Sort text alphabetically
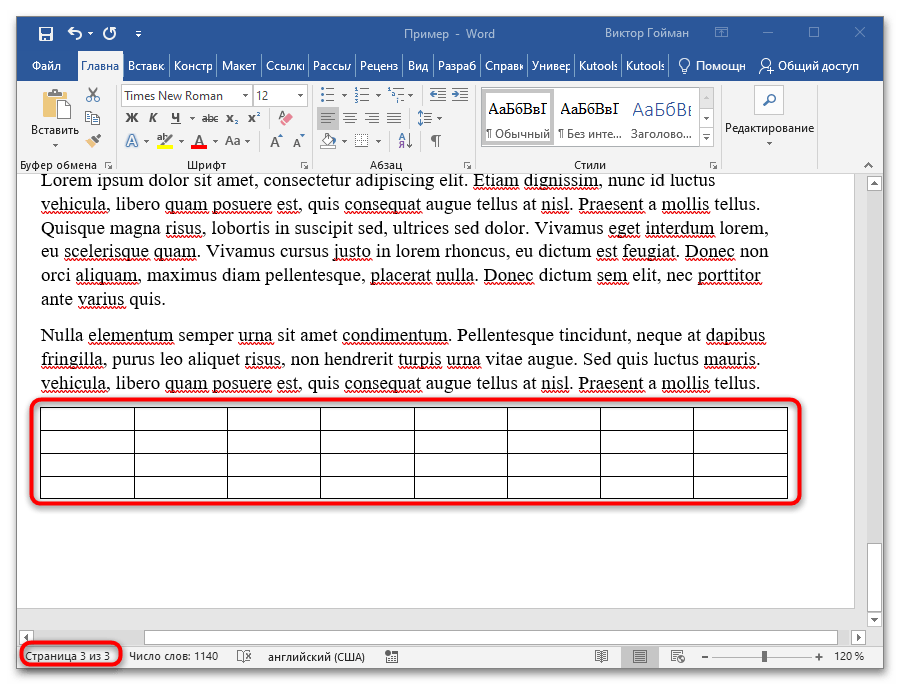The image size is (900, 685). pyautogui.click(x=405, y=141)
